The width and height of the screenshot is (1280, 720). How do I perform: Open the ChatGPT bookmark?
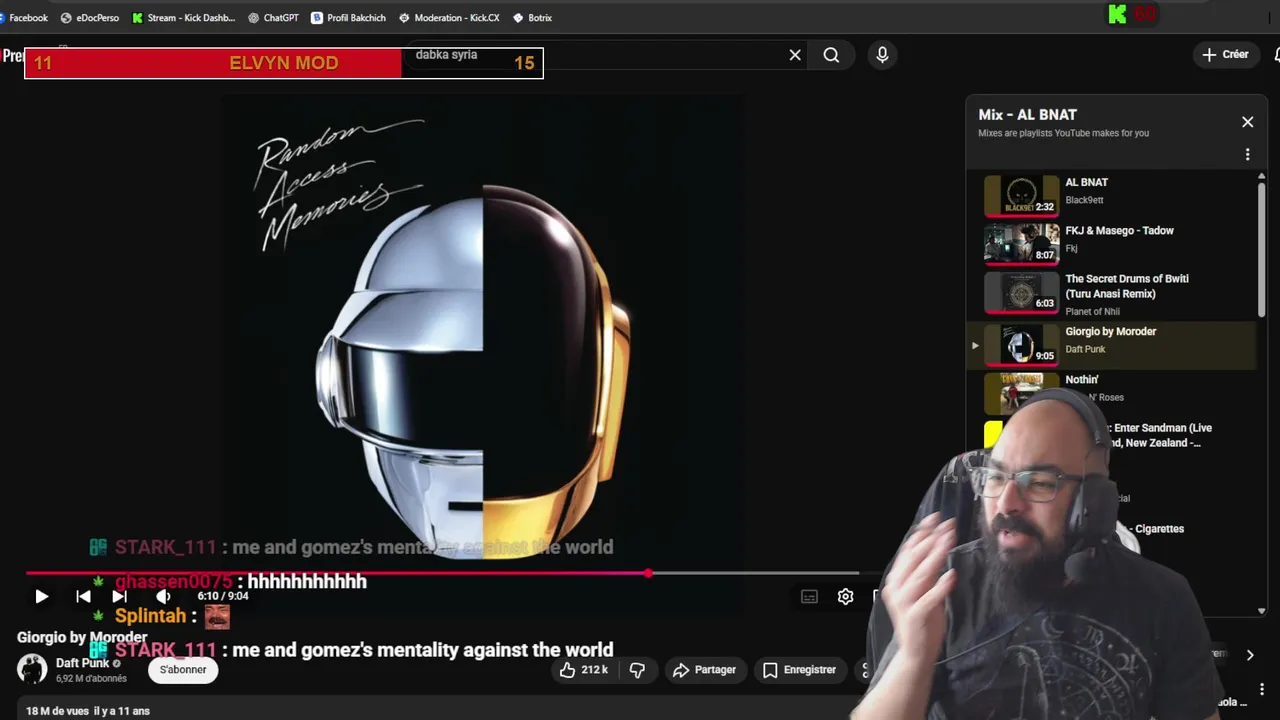click(x=273, y=17)
